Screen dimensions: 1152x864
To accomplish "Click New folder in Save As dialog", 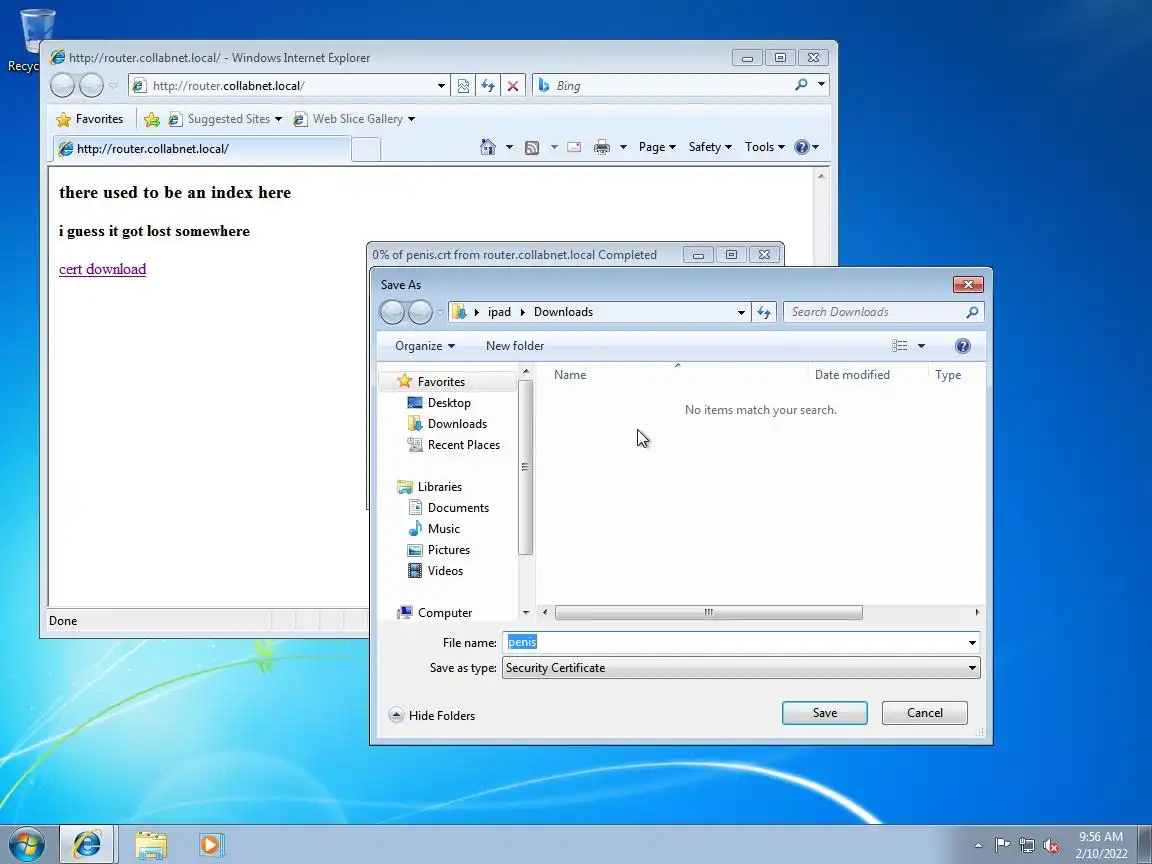I will pos(515,346).
